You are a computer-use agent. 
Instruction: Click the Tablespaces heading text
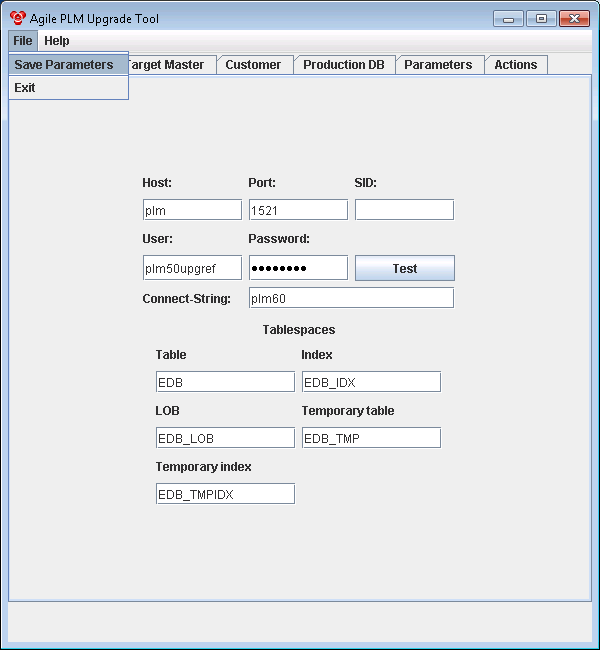tap(299, 330)
